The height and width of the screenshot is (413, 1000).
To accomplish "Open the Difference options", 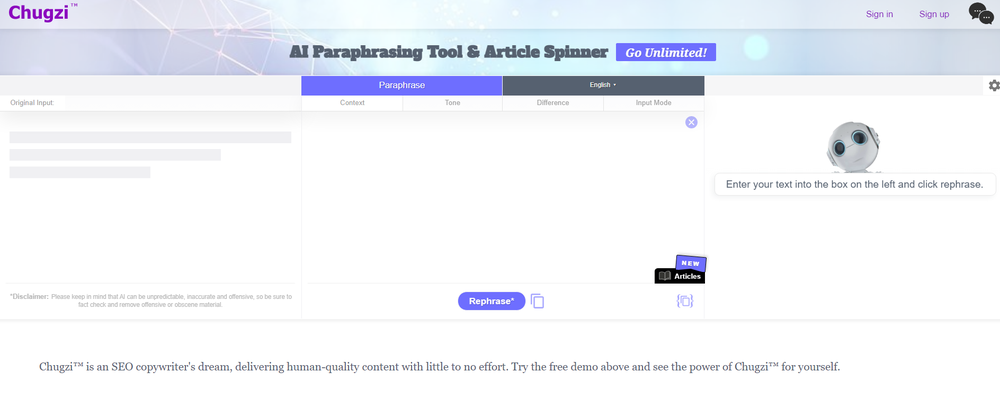I will 553,103.
